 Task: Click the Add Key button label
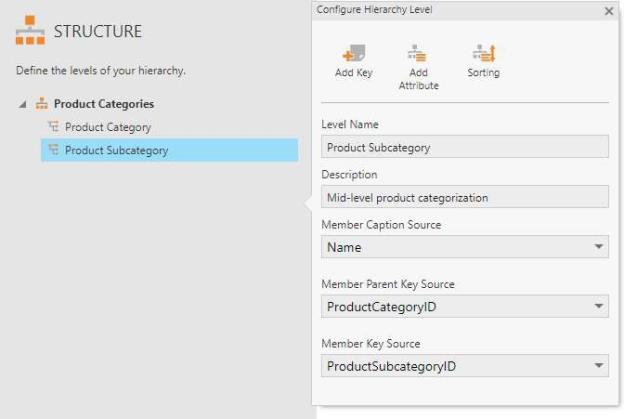coord(353,73)
